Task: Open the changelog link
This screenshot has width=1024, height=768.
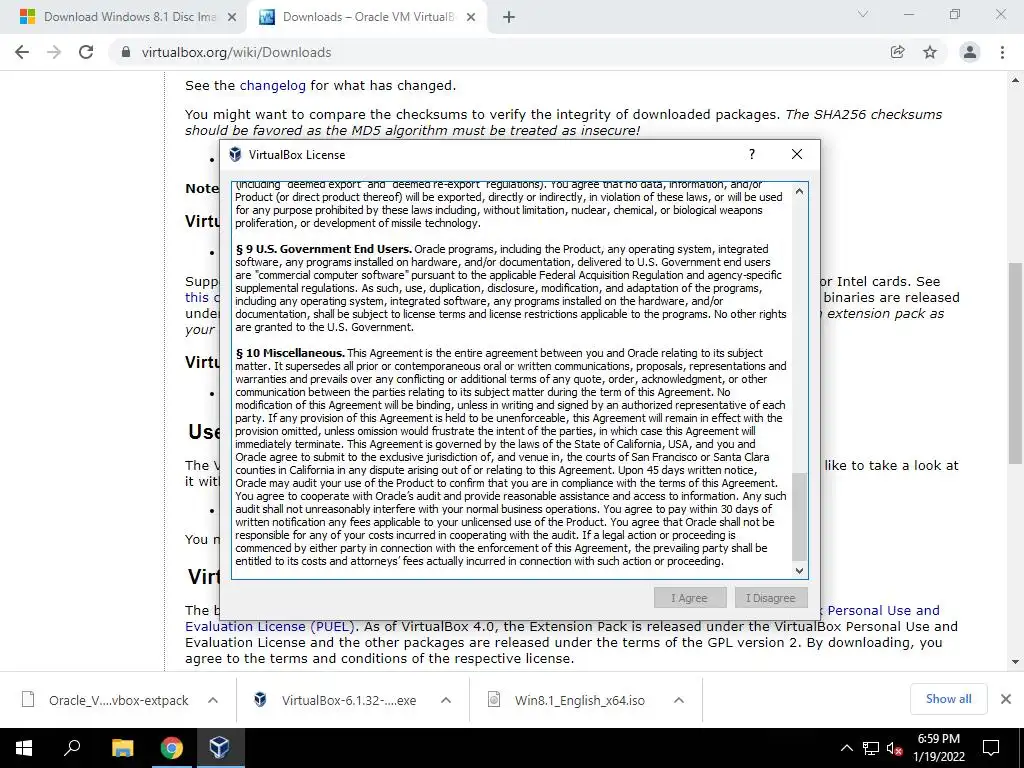Action: 272,86
